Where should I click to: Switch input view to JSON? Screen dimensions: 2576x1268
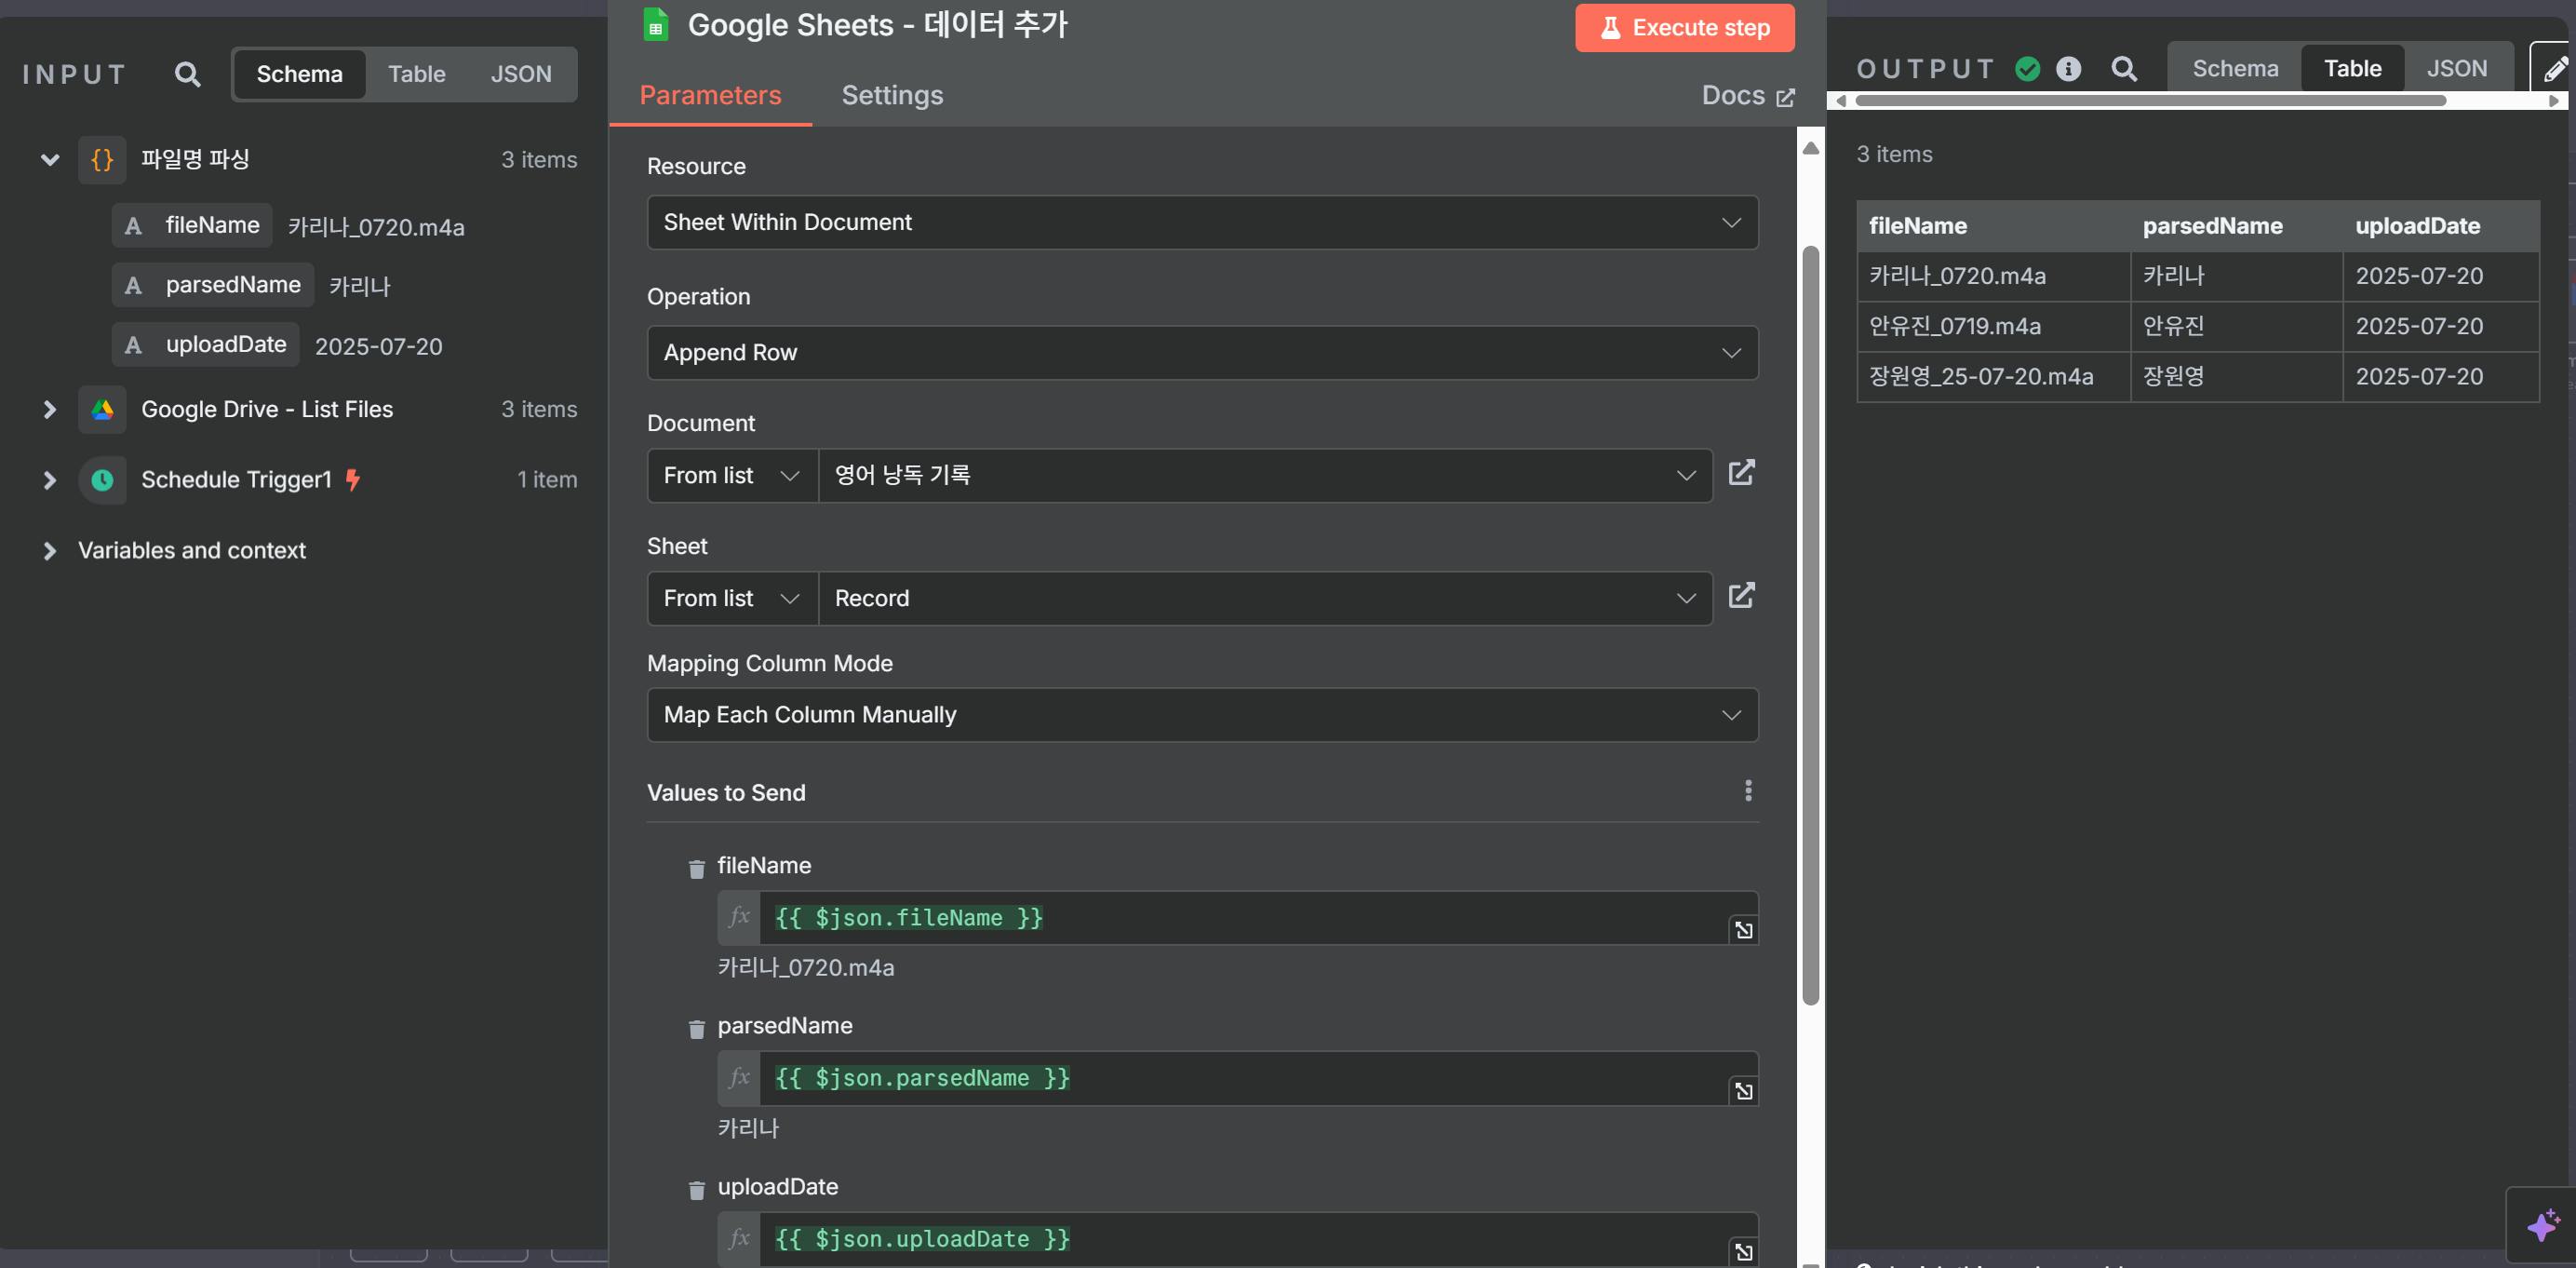[520, 74]
